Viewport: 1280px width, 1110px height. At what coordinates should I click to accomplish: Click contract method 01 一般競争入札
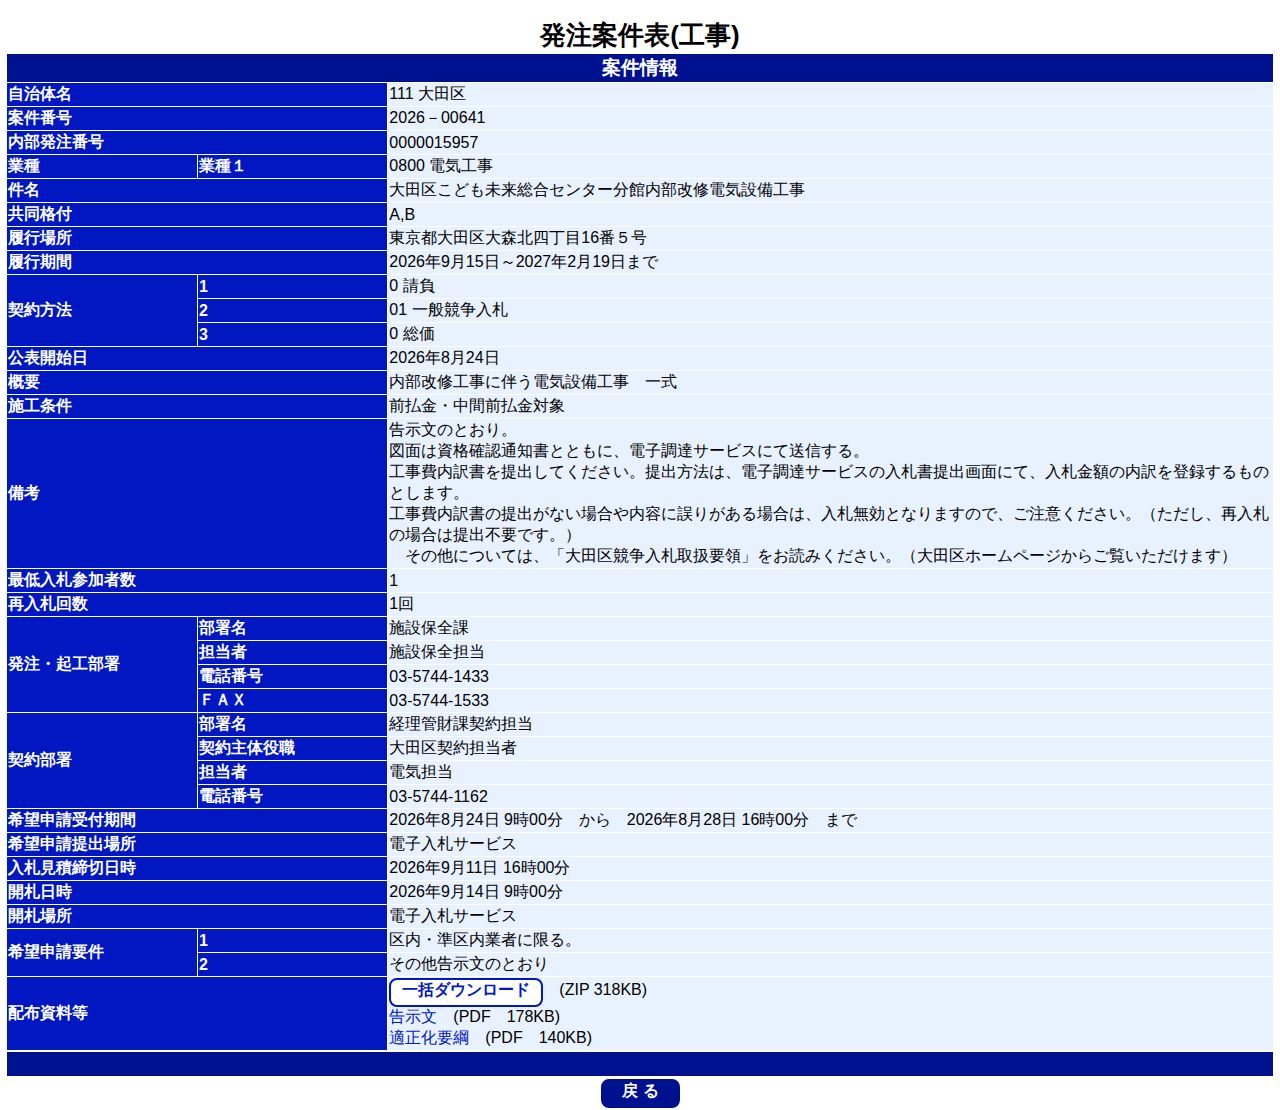449,310
